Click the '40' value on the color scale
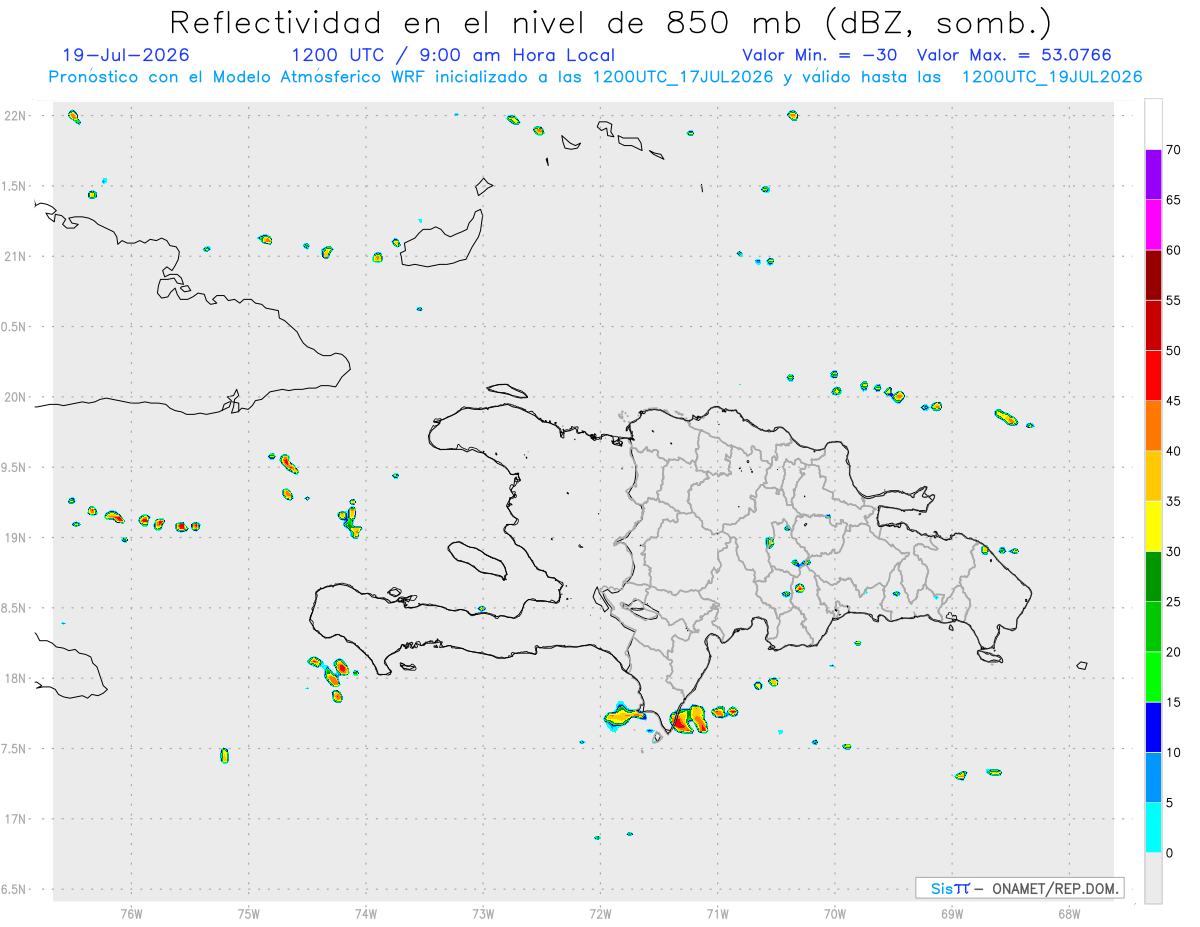The width and height of the screenshot is (1200, 927). pos(1174,451)
